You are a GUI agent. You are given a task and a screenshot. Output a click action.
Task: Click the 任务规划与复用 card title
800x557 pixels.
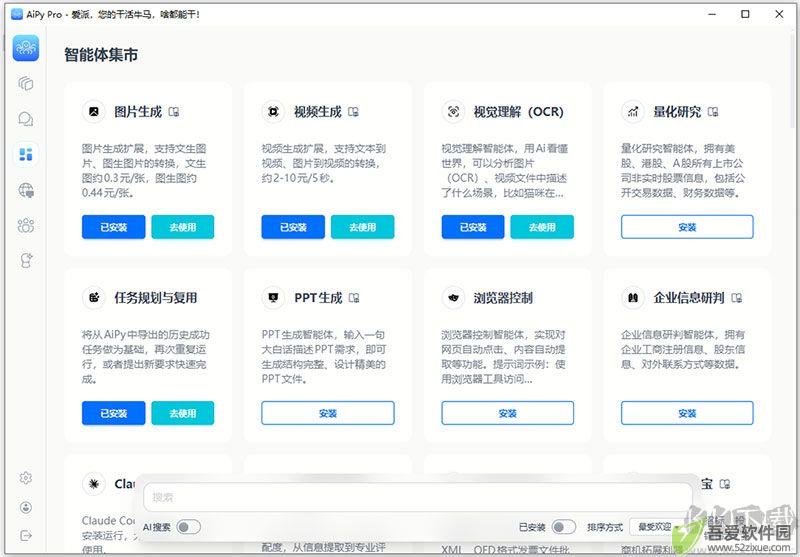(x=156, y=298)
